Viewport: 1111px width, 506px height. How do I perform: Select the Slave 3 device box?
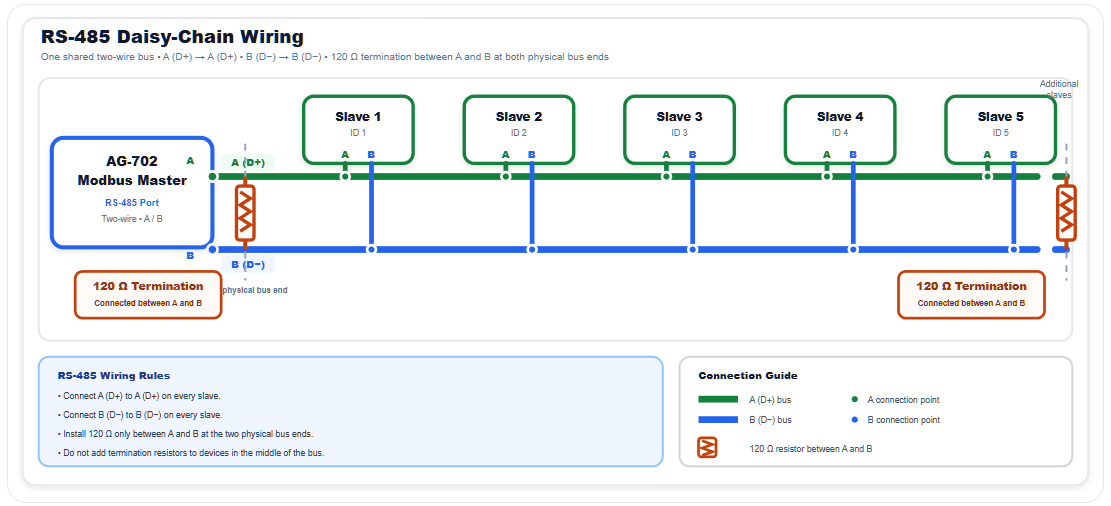click(x=679, y=130)
